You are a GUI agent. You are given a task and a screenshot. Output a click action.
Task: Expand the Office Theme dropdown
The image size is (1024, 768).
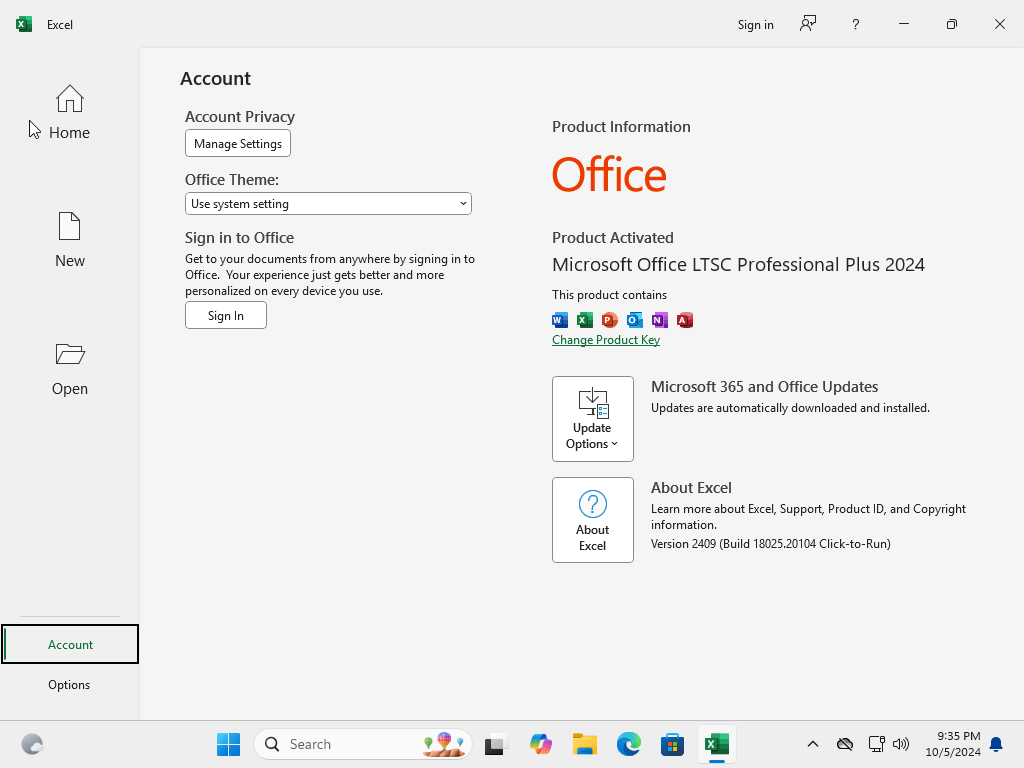(328, 204)
